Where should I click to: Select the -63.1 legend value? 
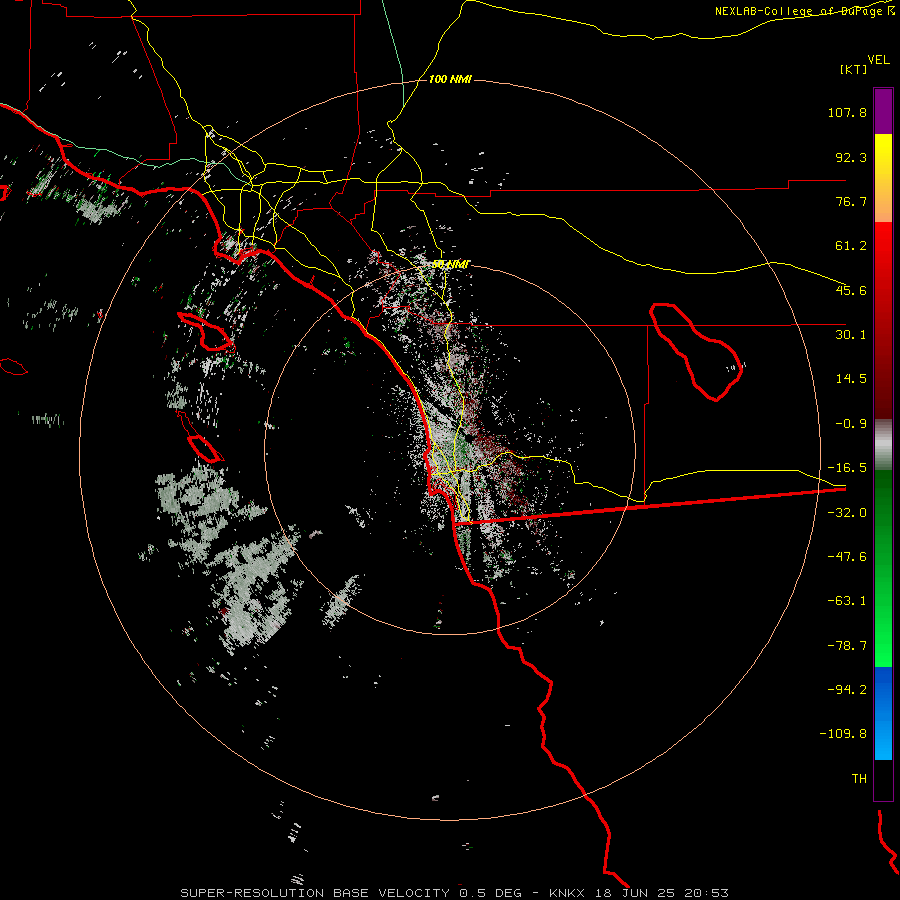click(847, 601)
